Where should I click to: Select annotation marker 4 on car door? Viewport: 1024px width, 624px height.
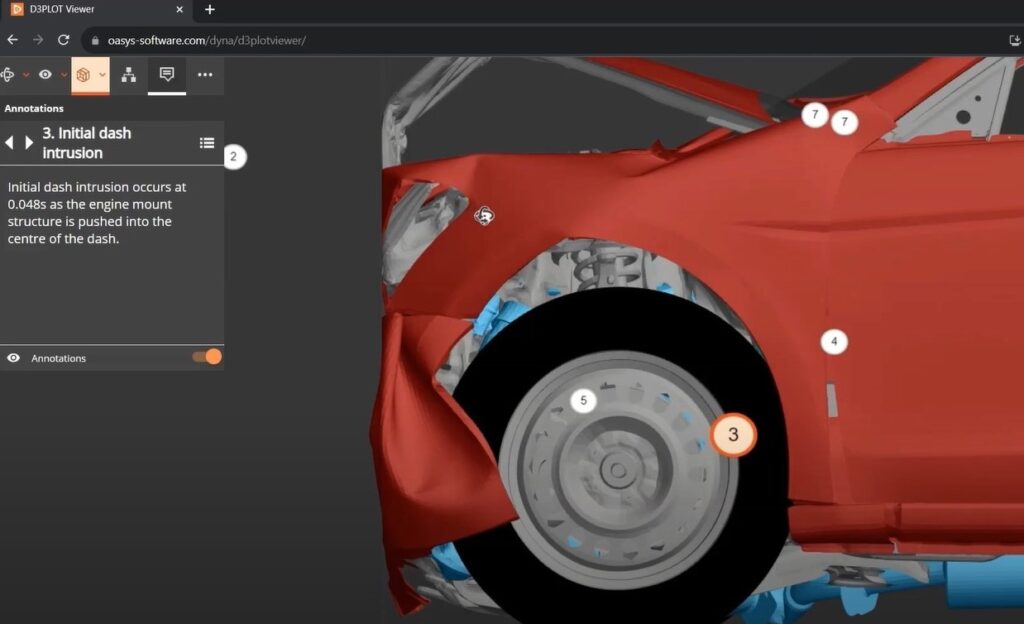[834, 342]
